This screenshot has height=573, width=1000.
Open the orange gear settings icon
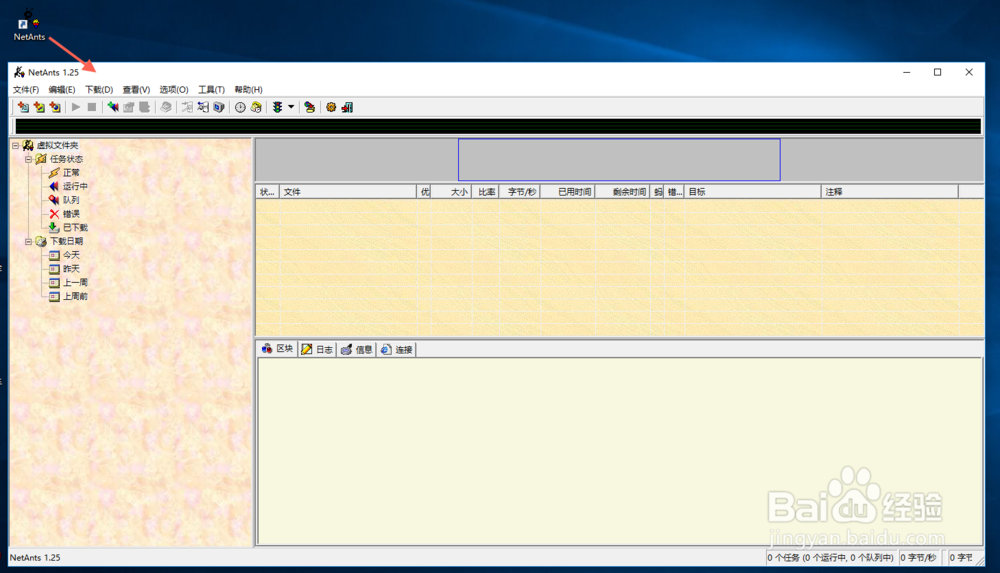[x=331, y=107]
